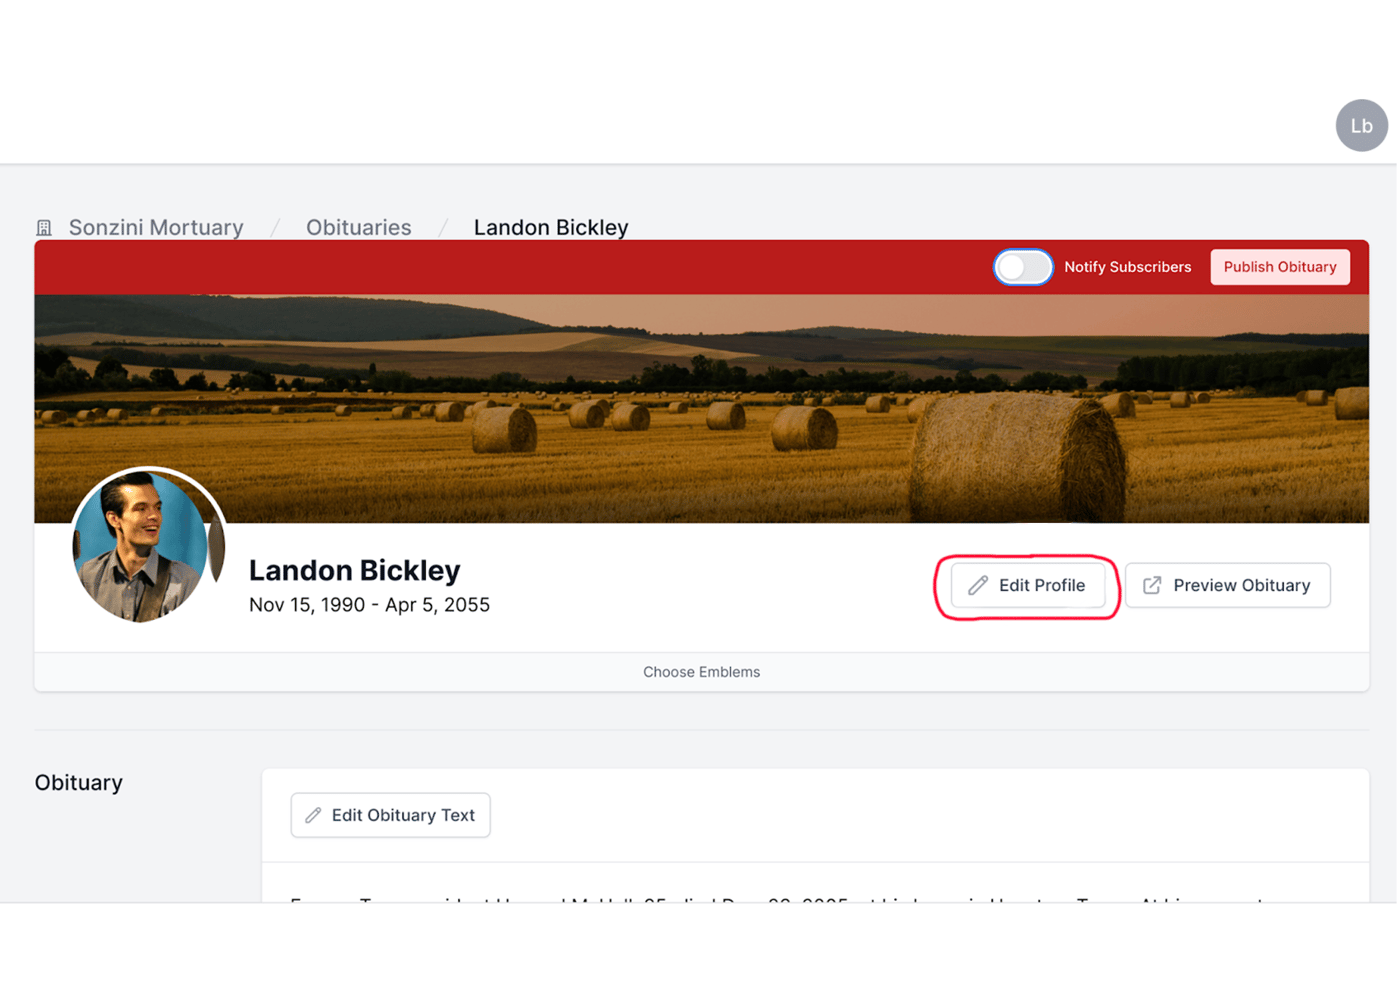Click Landon Bickley's circular profile photo
This screenshot has width=1398, height=998.
pos(148,547)
